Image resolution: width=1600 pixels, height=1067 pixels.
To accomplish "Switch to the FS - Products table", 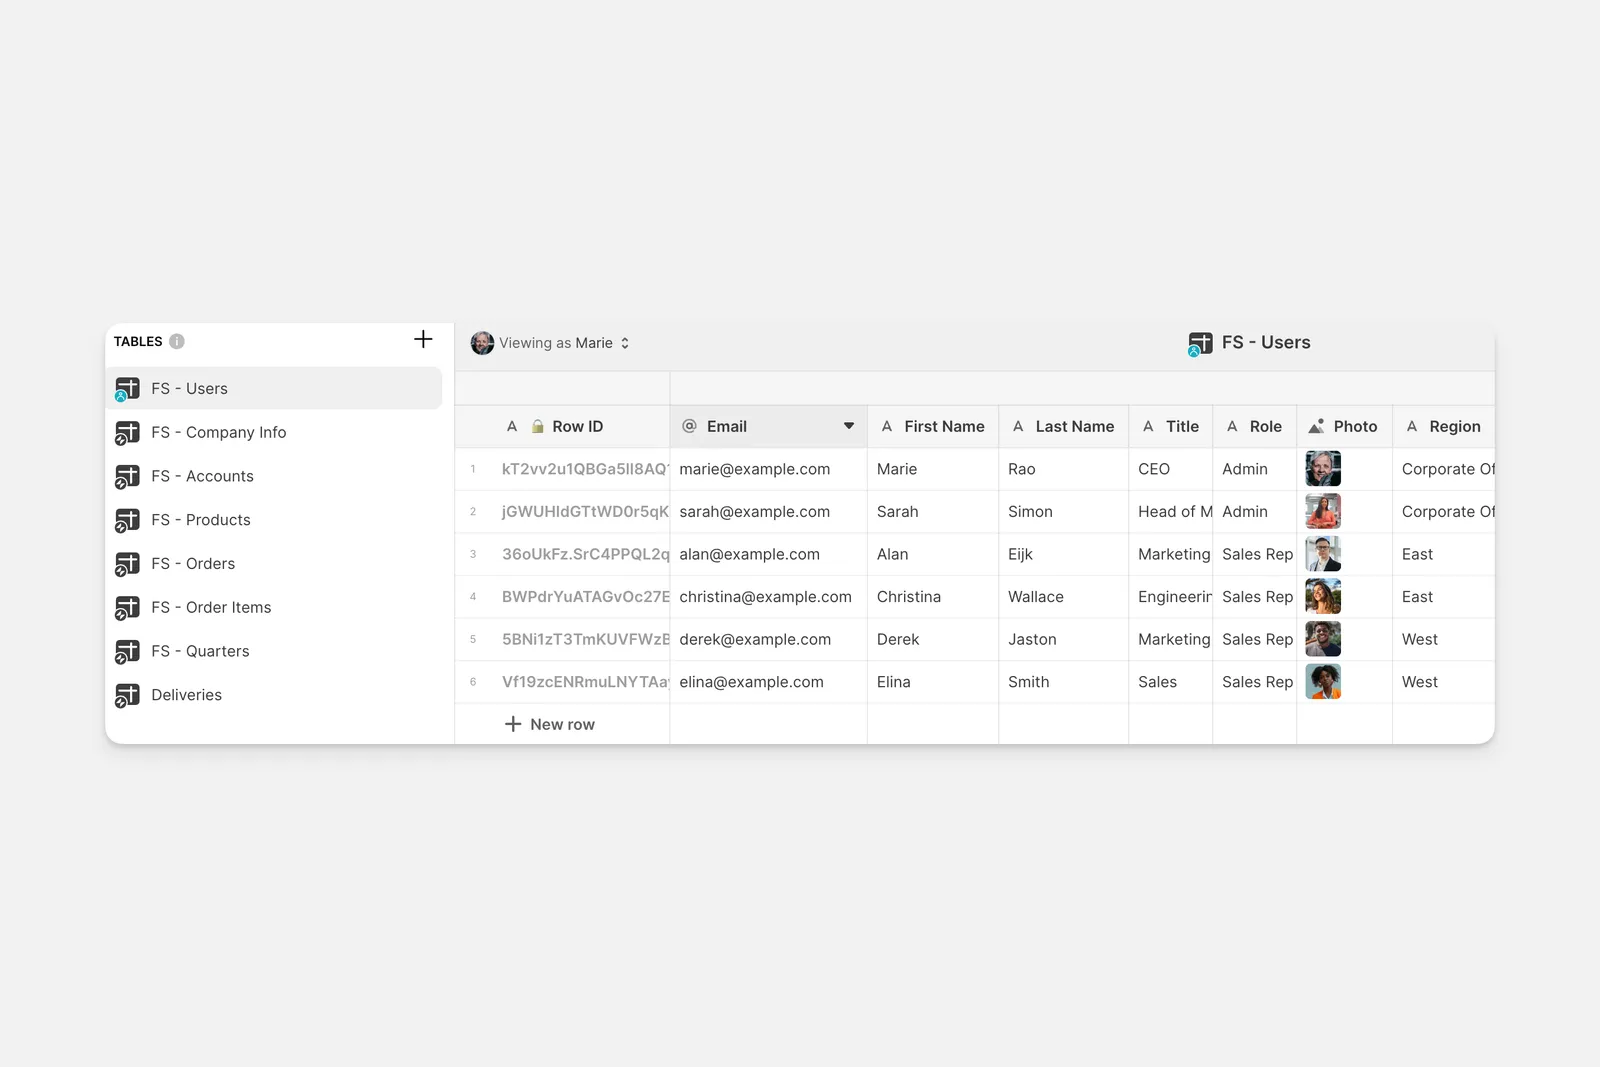I will [x=274, y=520].
